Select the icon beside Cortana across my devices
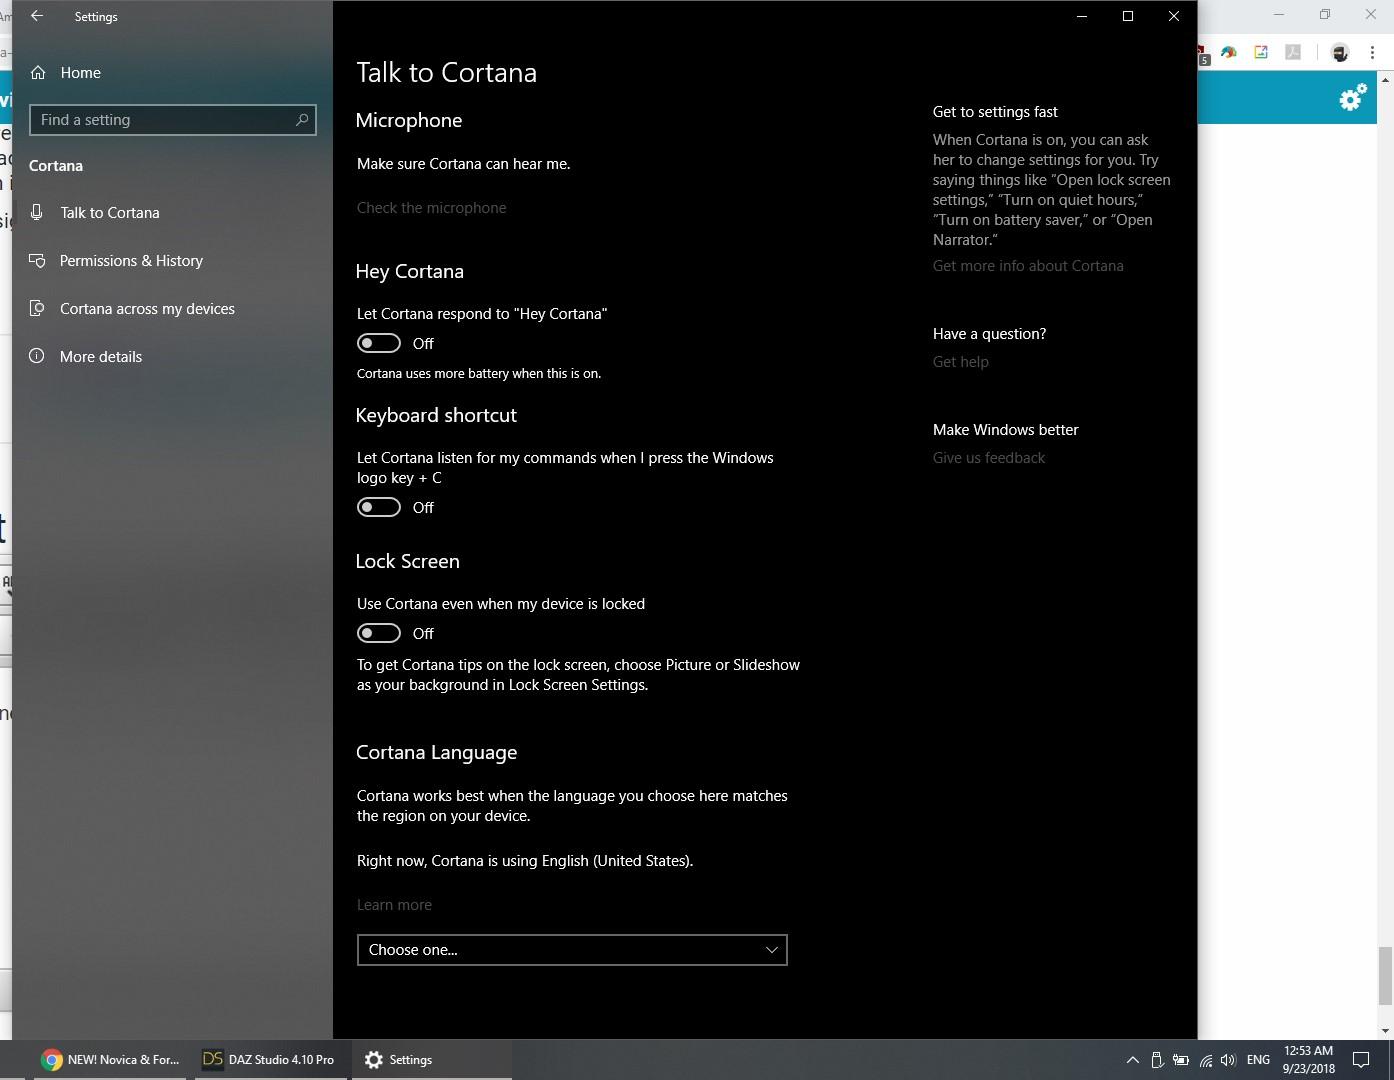 coord(37,308)
